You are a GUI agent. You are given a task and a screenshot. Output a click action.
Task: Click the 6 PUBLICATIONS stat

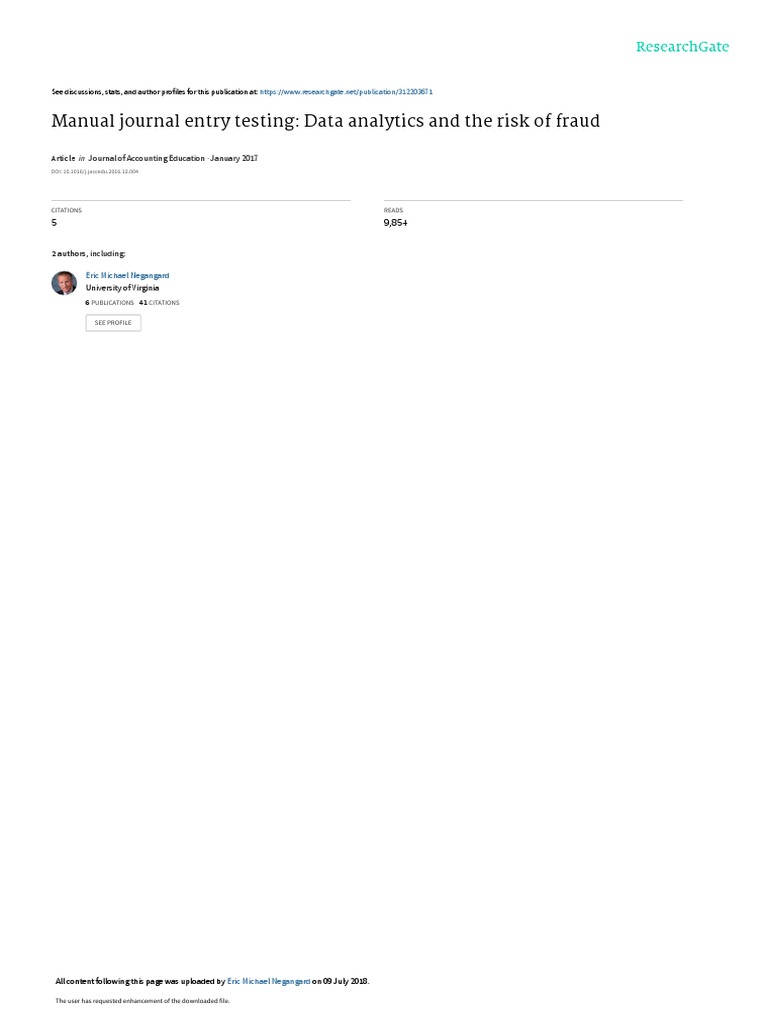pos(110,303)
